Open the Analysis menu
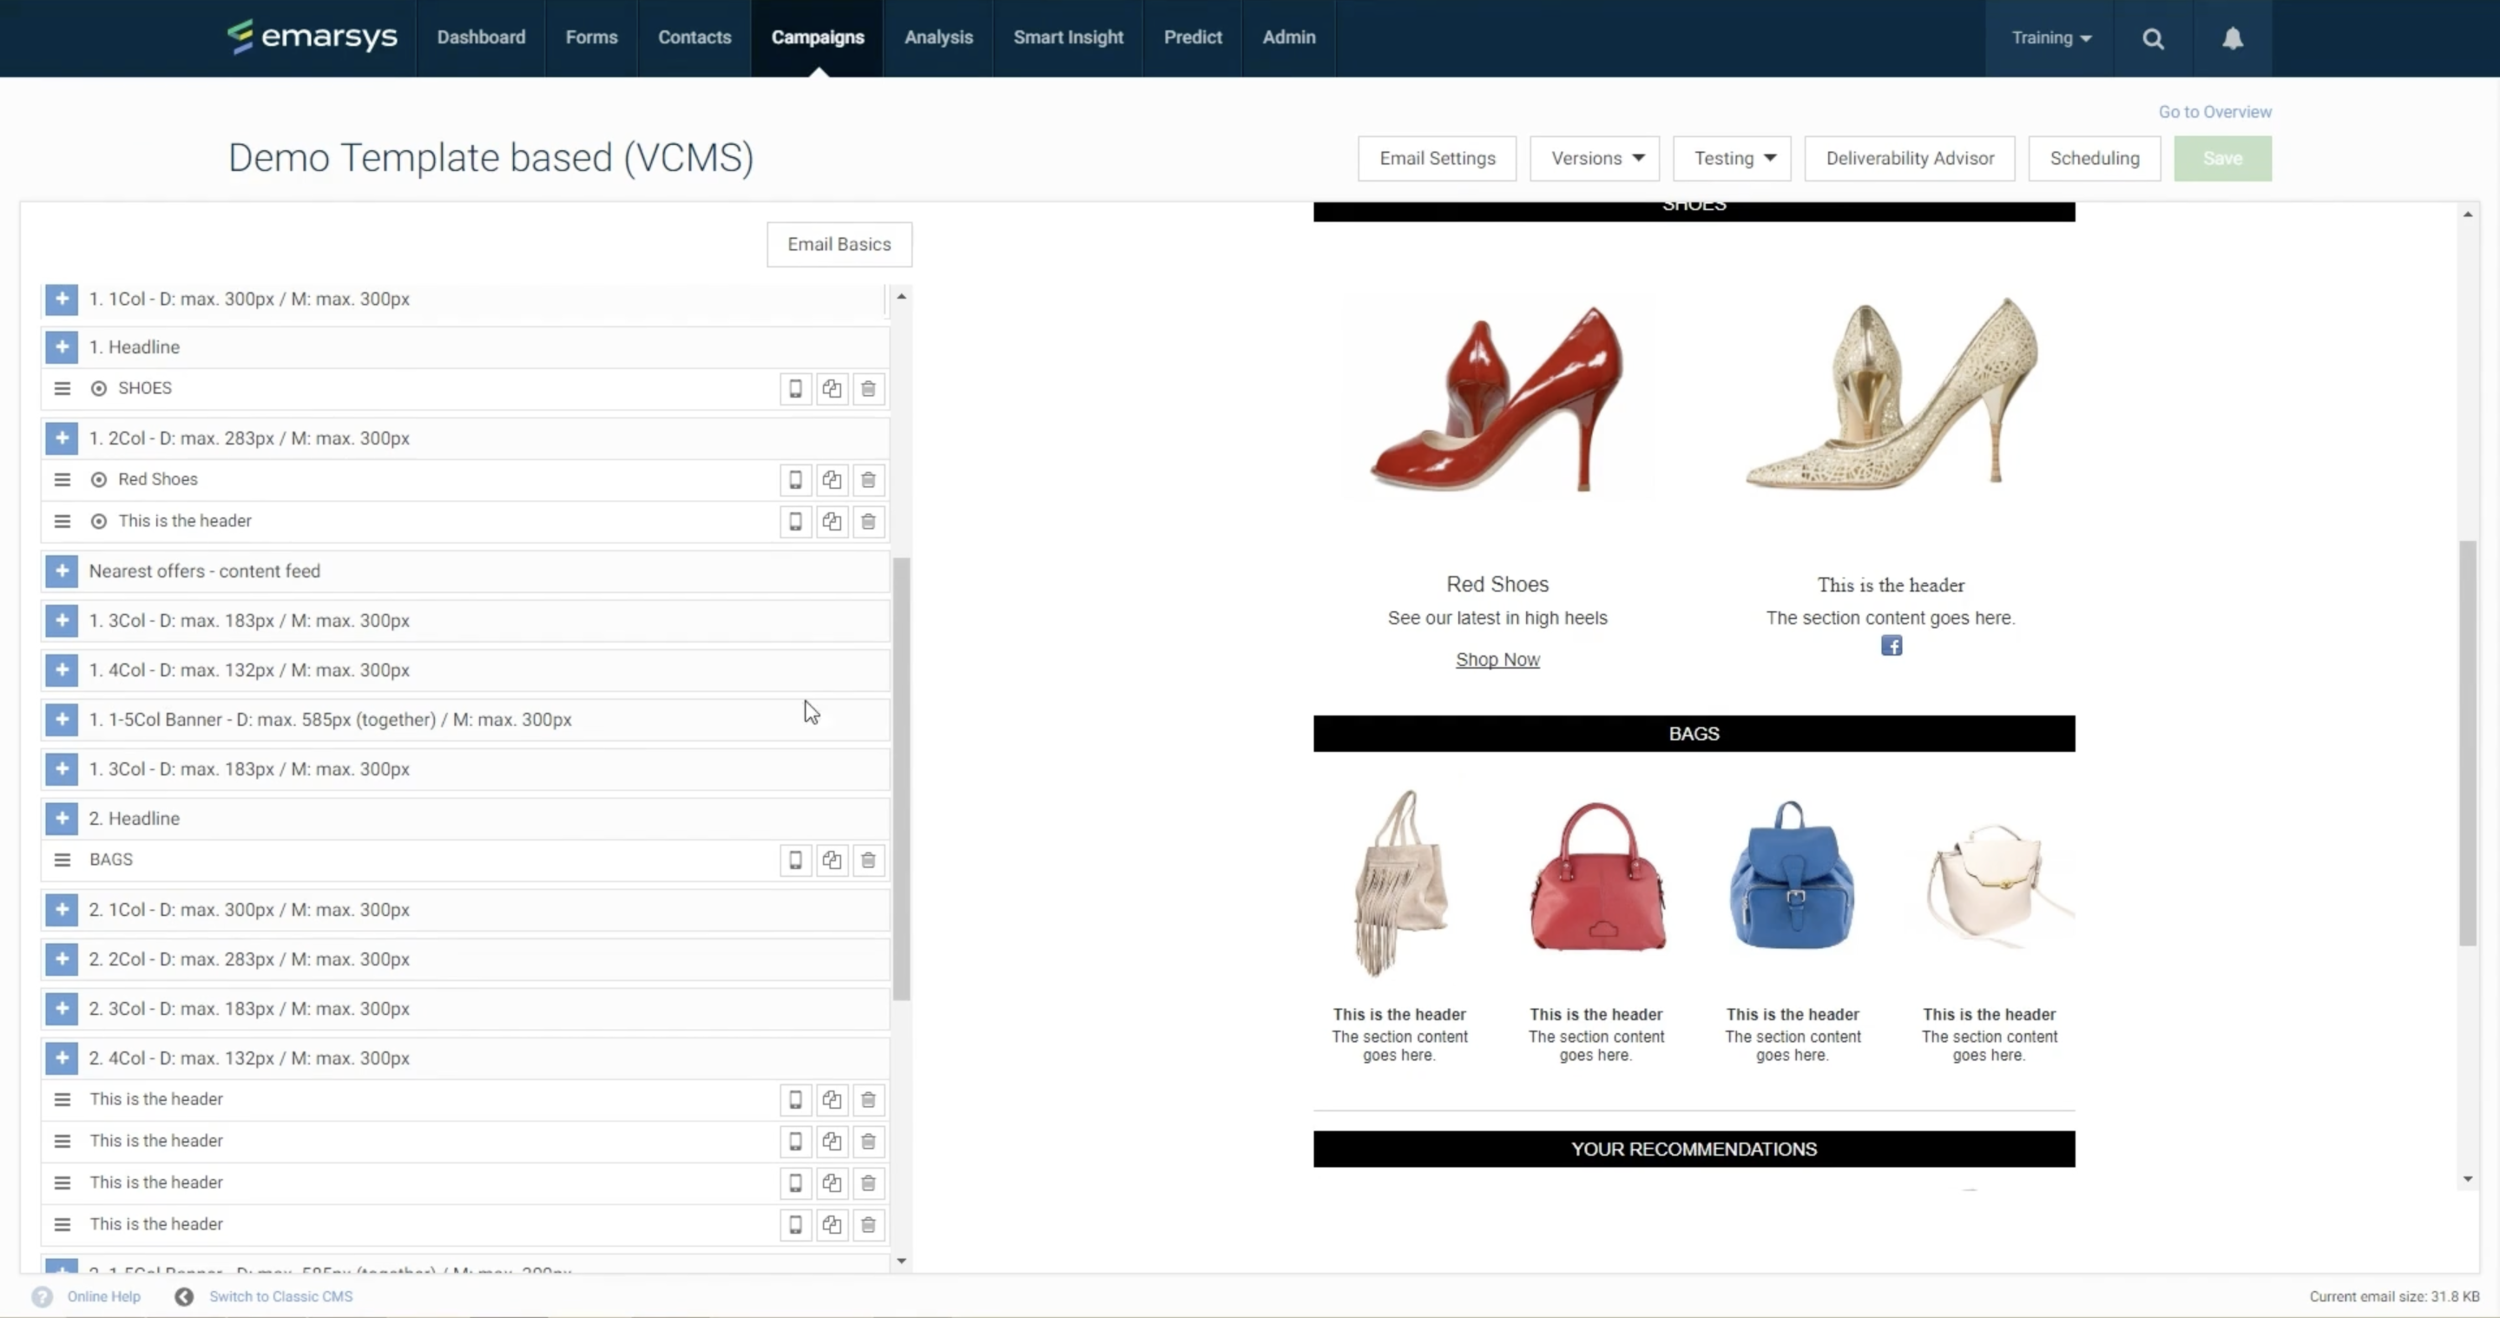 938,38
